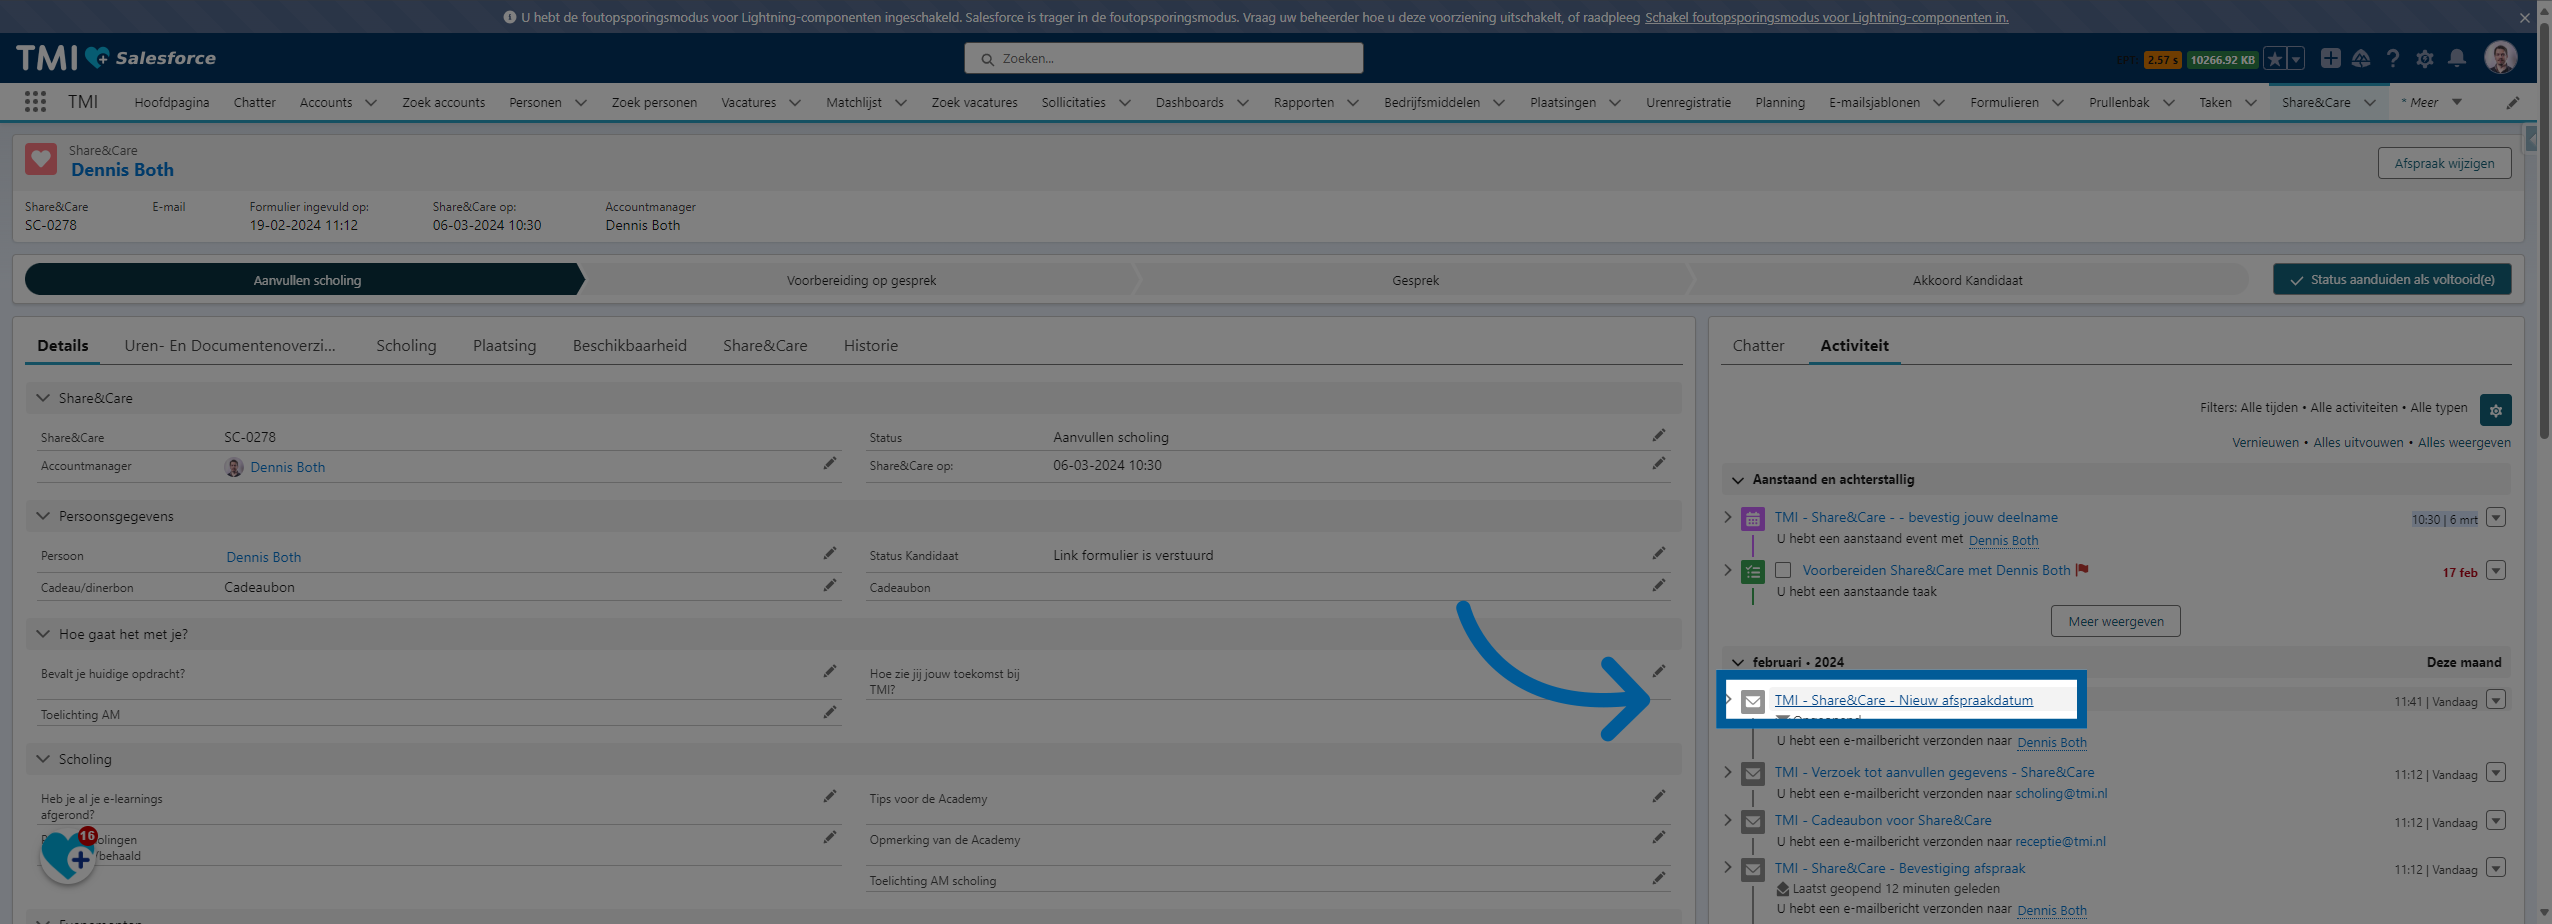The width and height of the screenshot is (2552, 924).
Task: Open actions menu for bevestig jouw deelname event
Action: pos(2496,517)
